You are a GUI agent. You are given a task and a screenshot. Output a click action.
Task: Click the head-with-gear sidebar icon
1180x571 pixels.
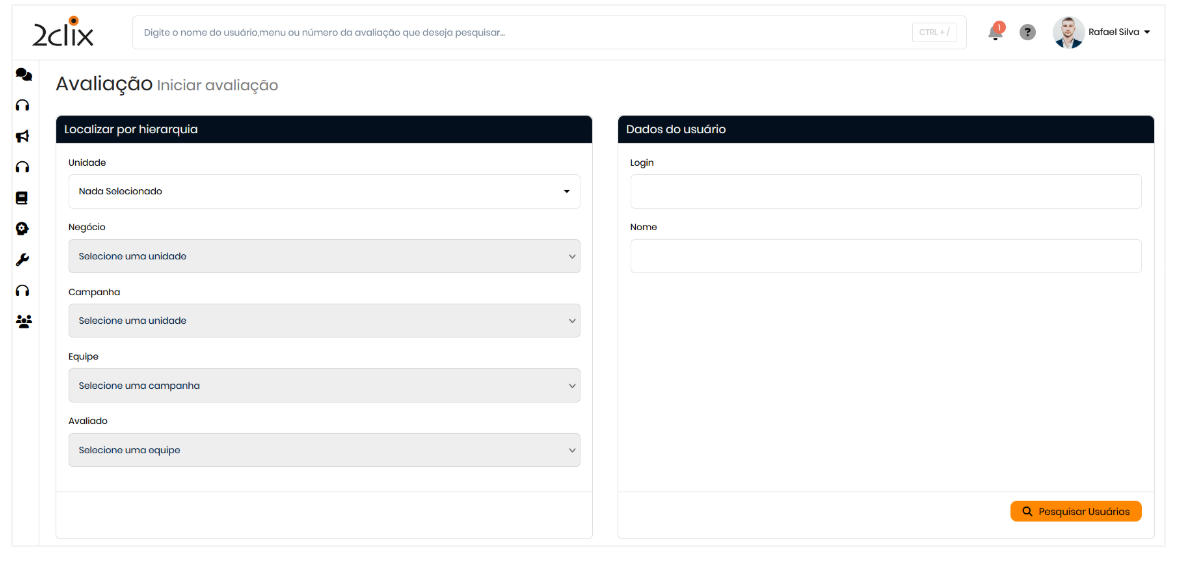click(x=23, y=229)
